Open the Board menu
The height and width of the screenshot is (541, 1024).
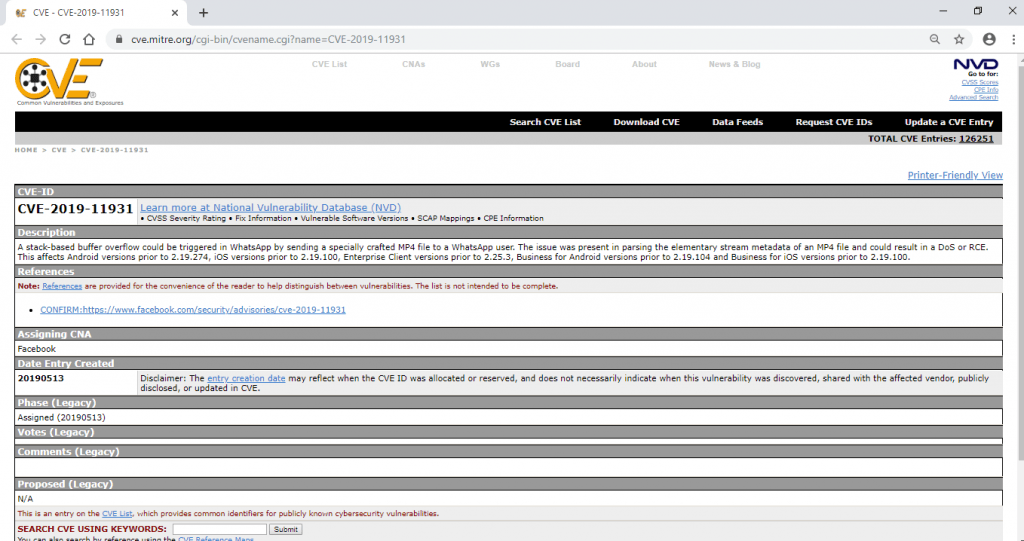tap(568, 64)
